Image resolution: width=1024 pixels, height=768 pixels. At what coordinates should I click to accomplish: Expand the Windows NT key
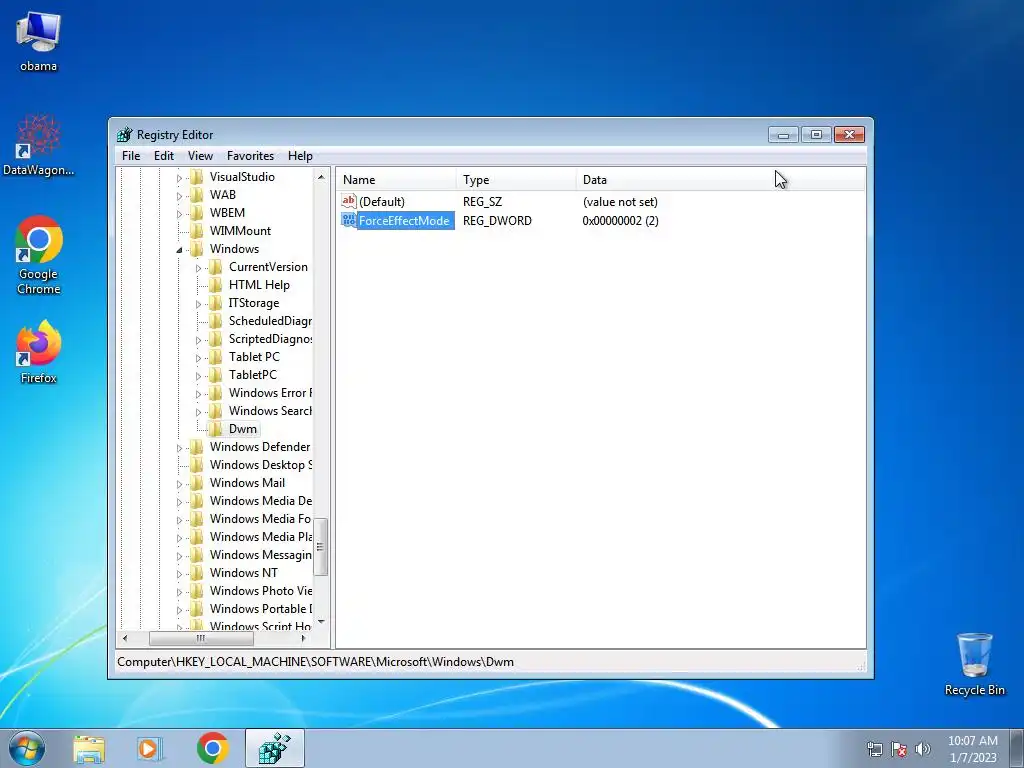click(x=179, y=574)
